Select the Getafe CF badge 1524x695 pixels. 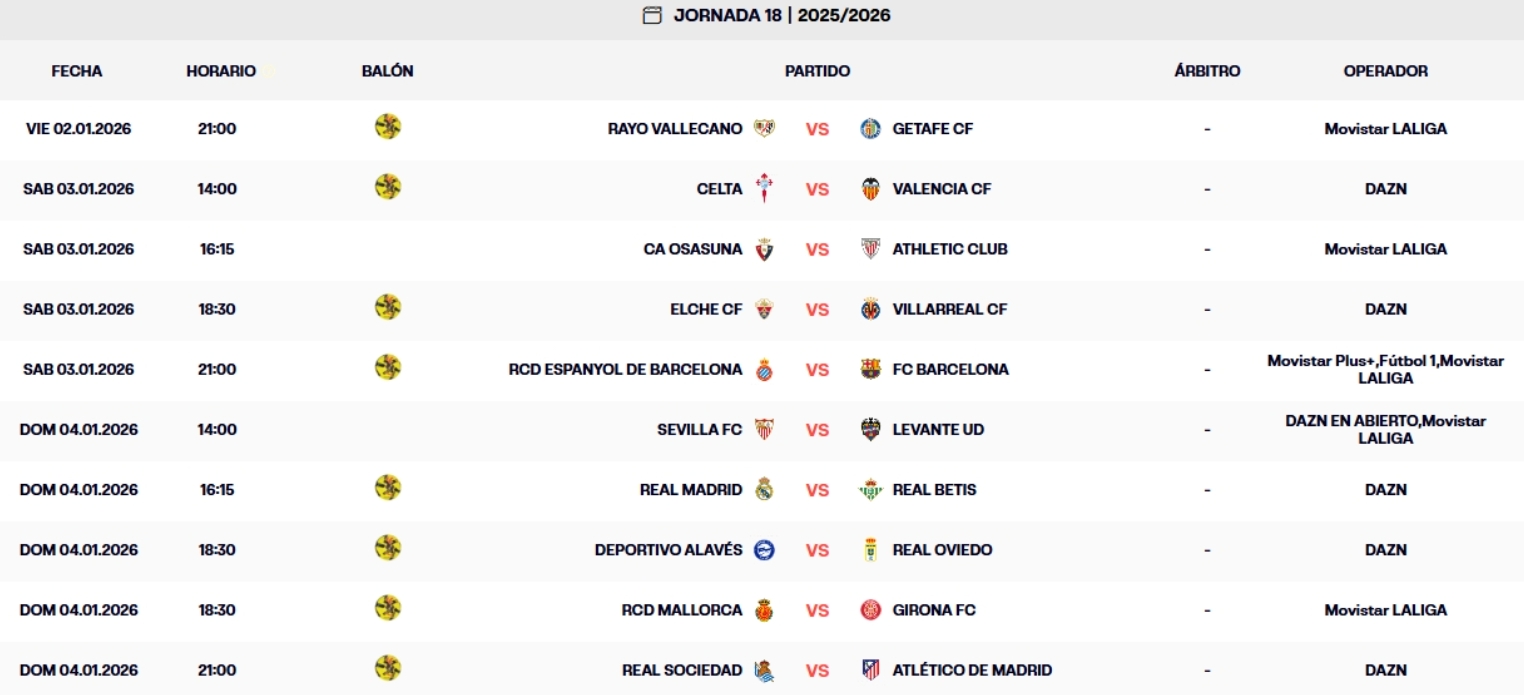868,128
